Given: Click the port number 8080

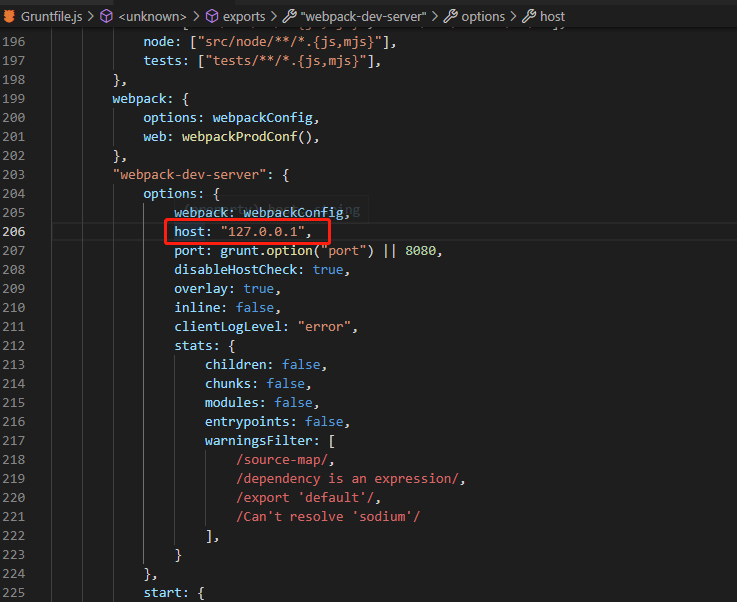Looking at the screenshot, I should coord(421,251).
